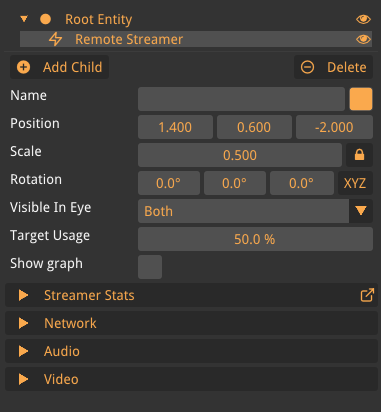Image resolution: width=381 pixels, height=412 pixels.
Task: Click the Position label
Action: point(35,124)
